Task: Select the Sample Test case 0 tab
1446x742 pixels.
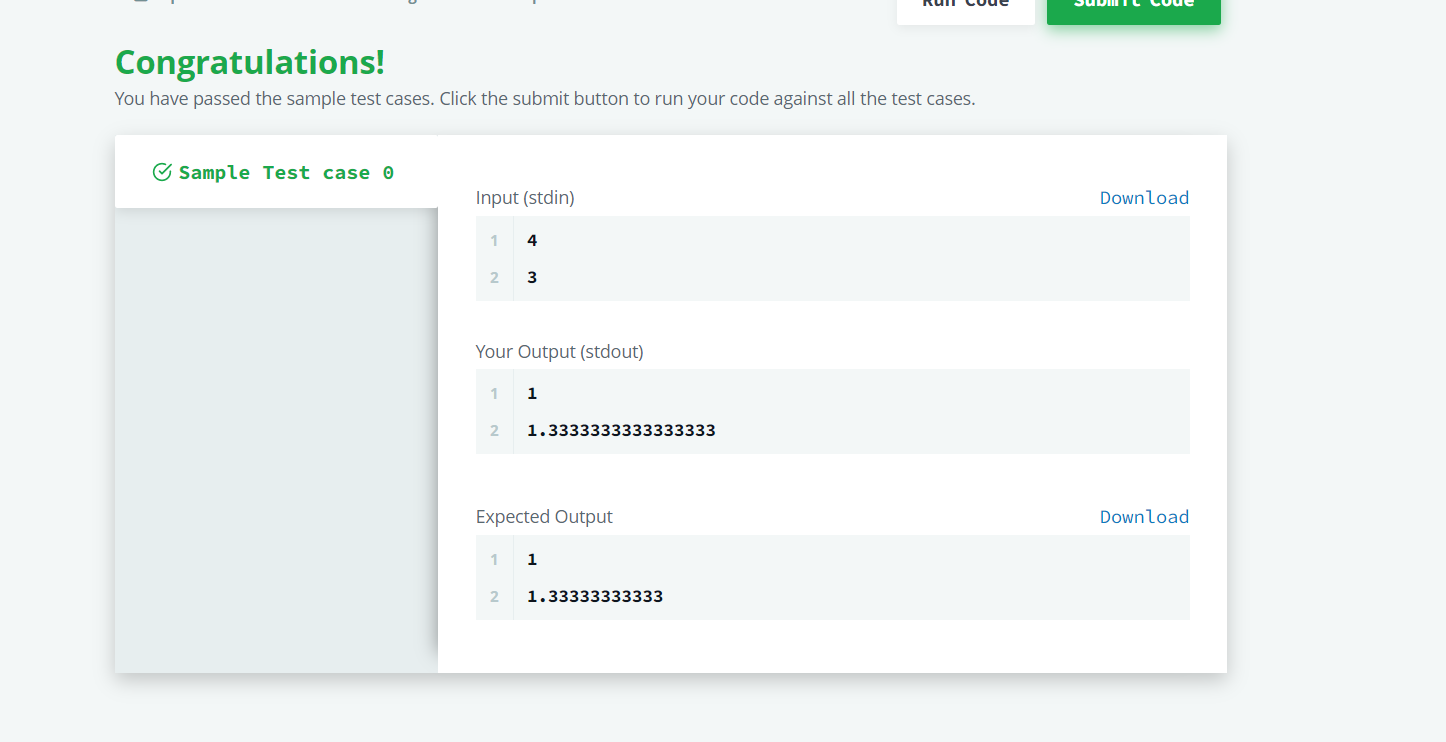Action: [x=276, y=172]
